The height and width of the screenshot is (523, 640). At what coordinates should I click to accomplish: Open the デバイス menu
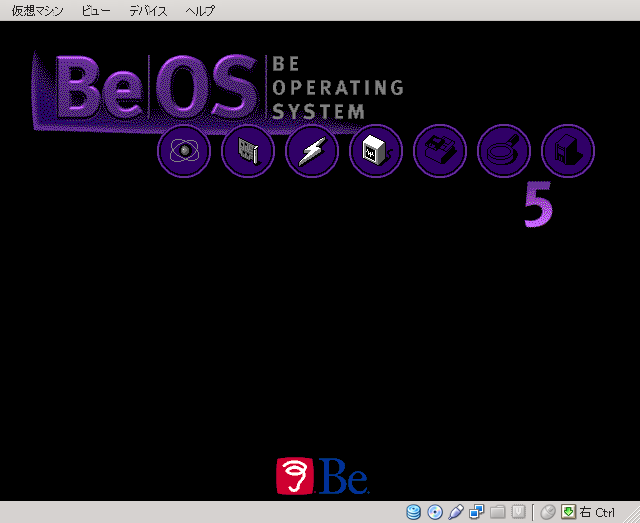148,11
